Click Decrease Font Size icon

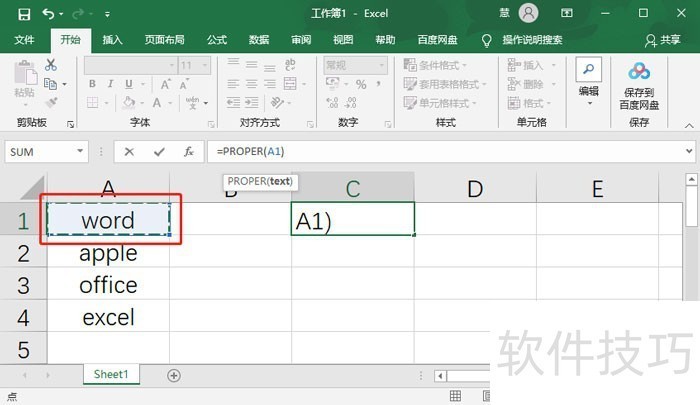[x=184, y=84]
